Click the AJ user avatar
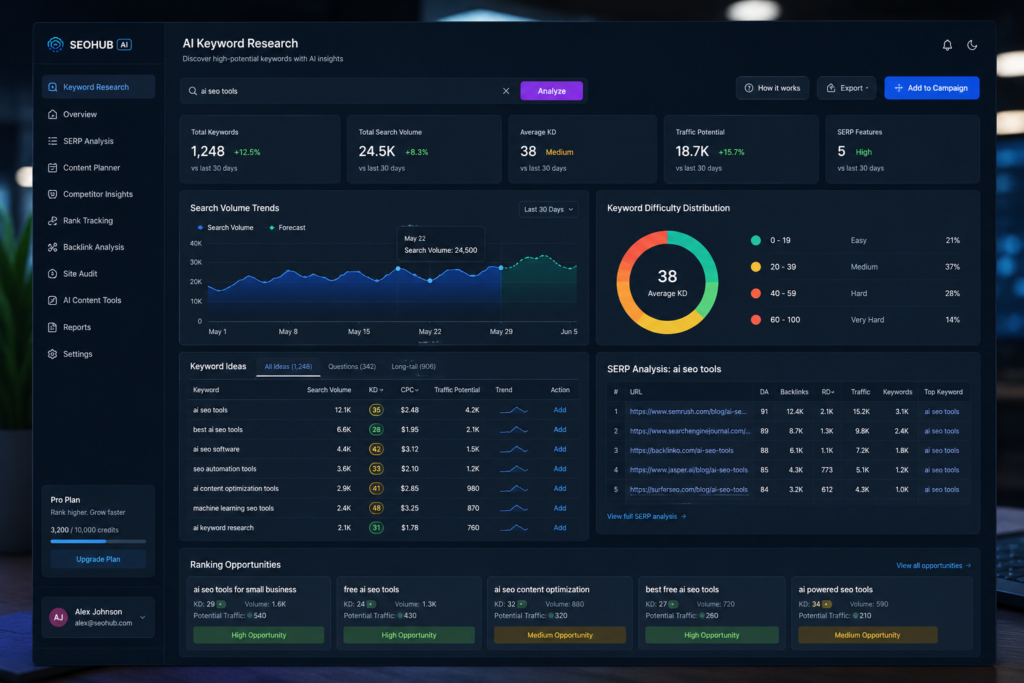The image size is (1024, 683). 59,617
